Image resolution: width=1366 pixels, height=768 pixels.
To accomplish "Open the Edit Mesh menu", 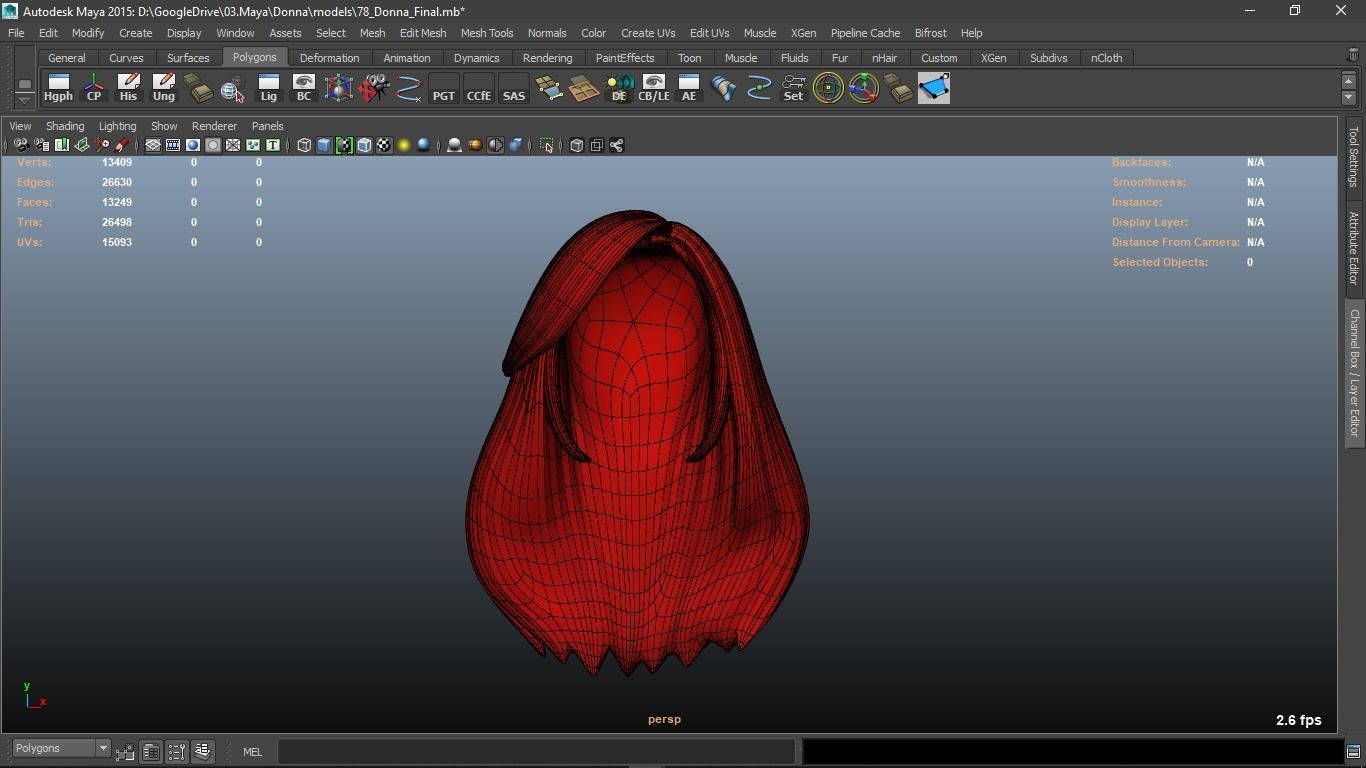I will (422, 33).
